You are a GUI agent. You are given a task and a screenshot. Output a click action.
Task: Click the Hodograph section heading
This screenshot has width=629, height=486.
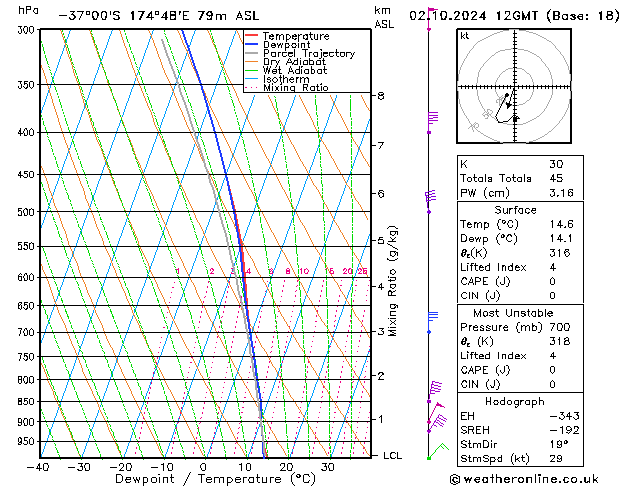pos(515,402)
